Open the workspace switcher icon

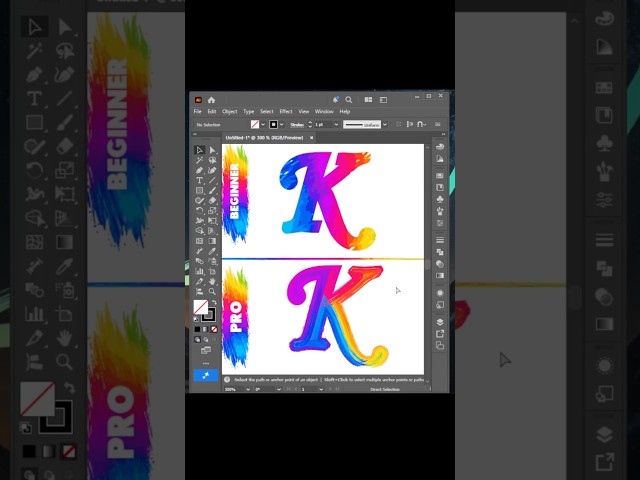[383, 100]
